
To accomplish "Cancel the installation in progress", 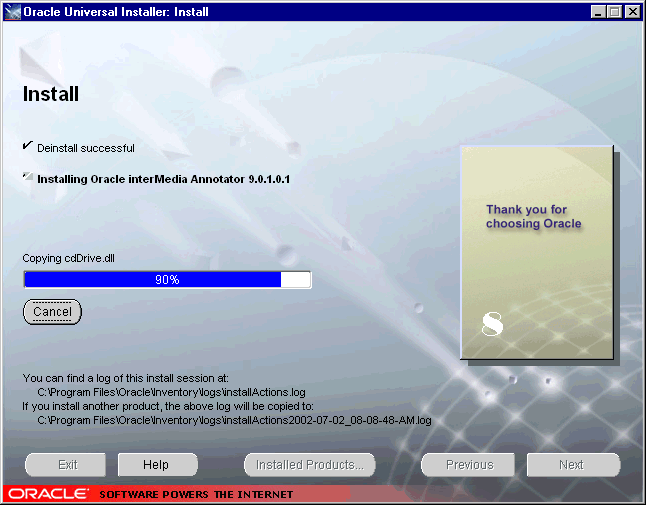I will click(x=52, y=312).
